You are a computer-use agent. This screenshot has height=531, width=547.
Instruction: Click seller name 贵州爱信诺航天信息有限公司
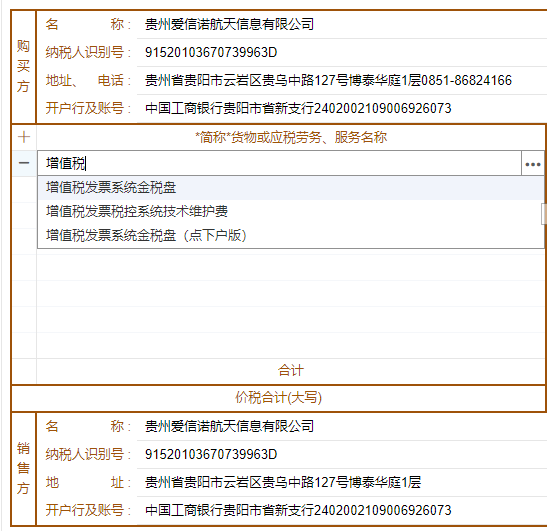click(x=230, y=426)
